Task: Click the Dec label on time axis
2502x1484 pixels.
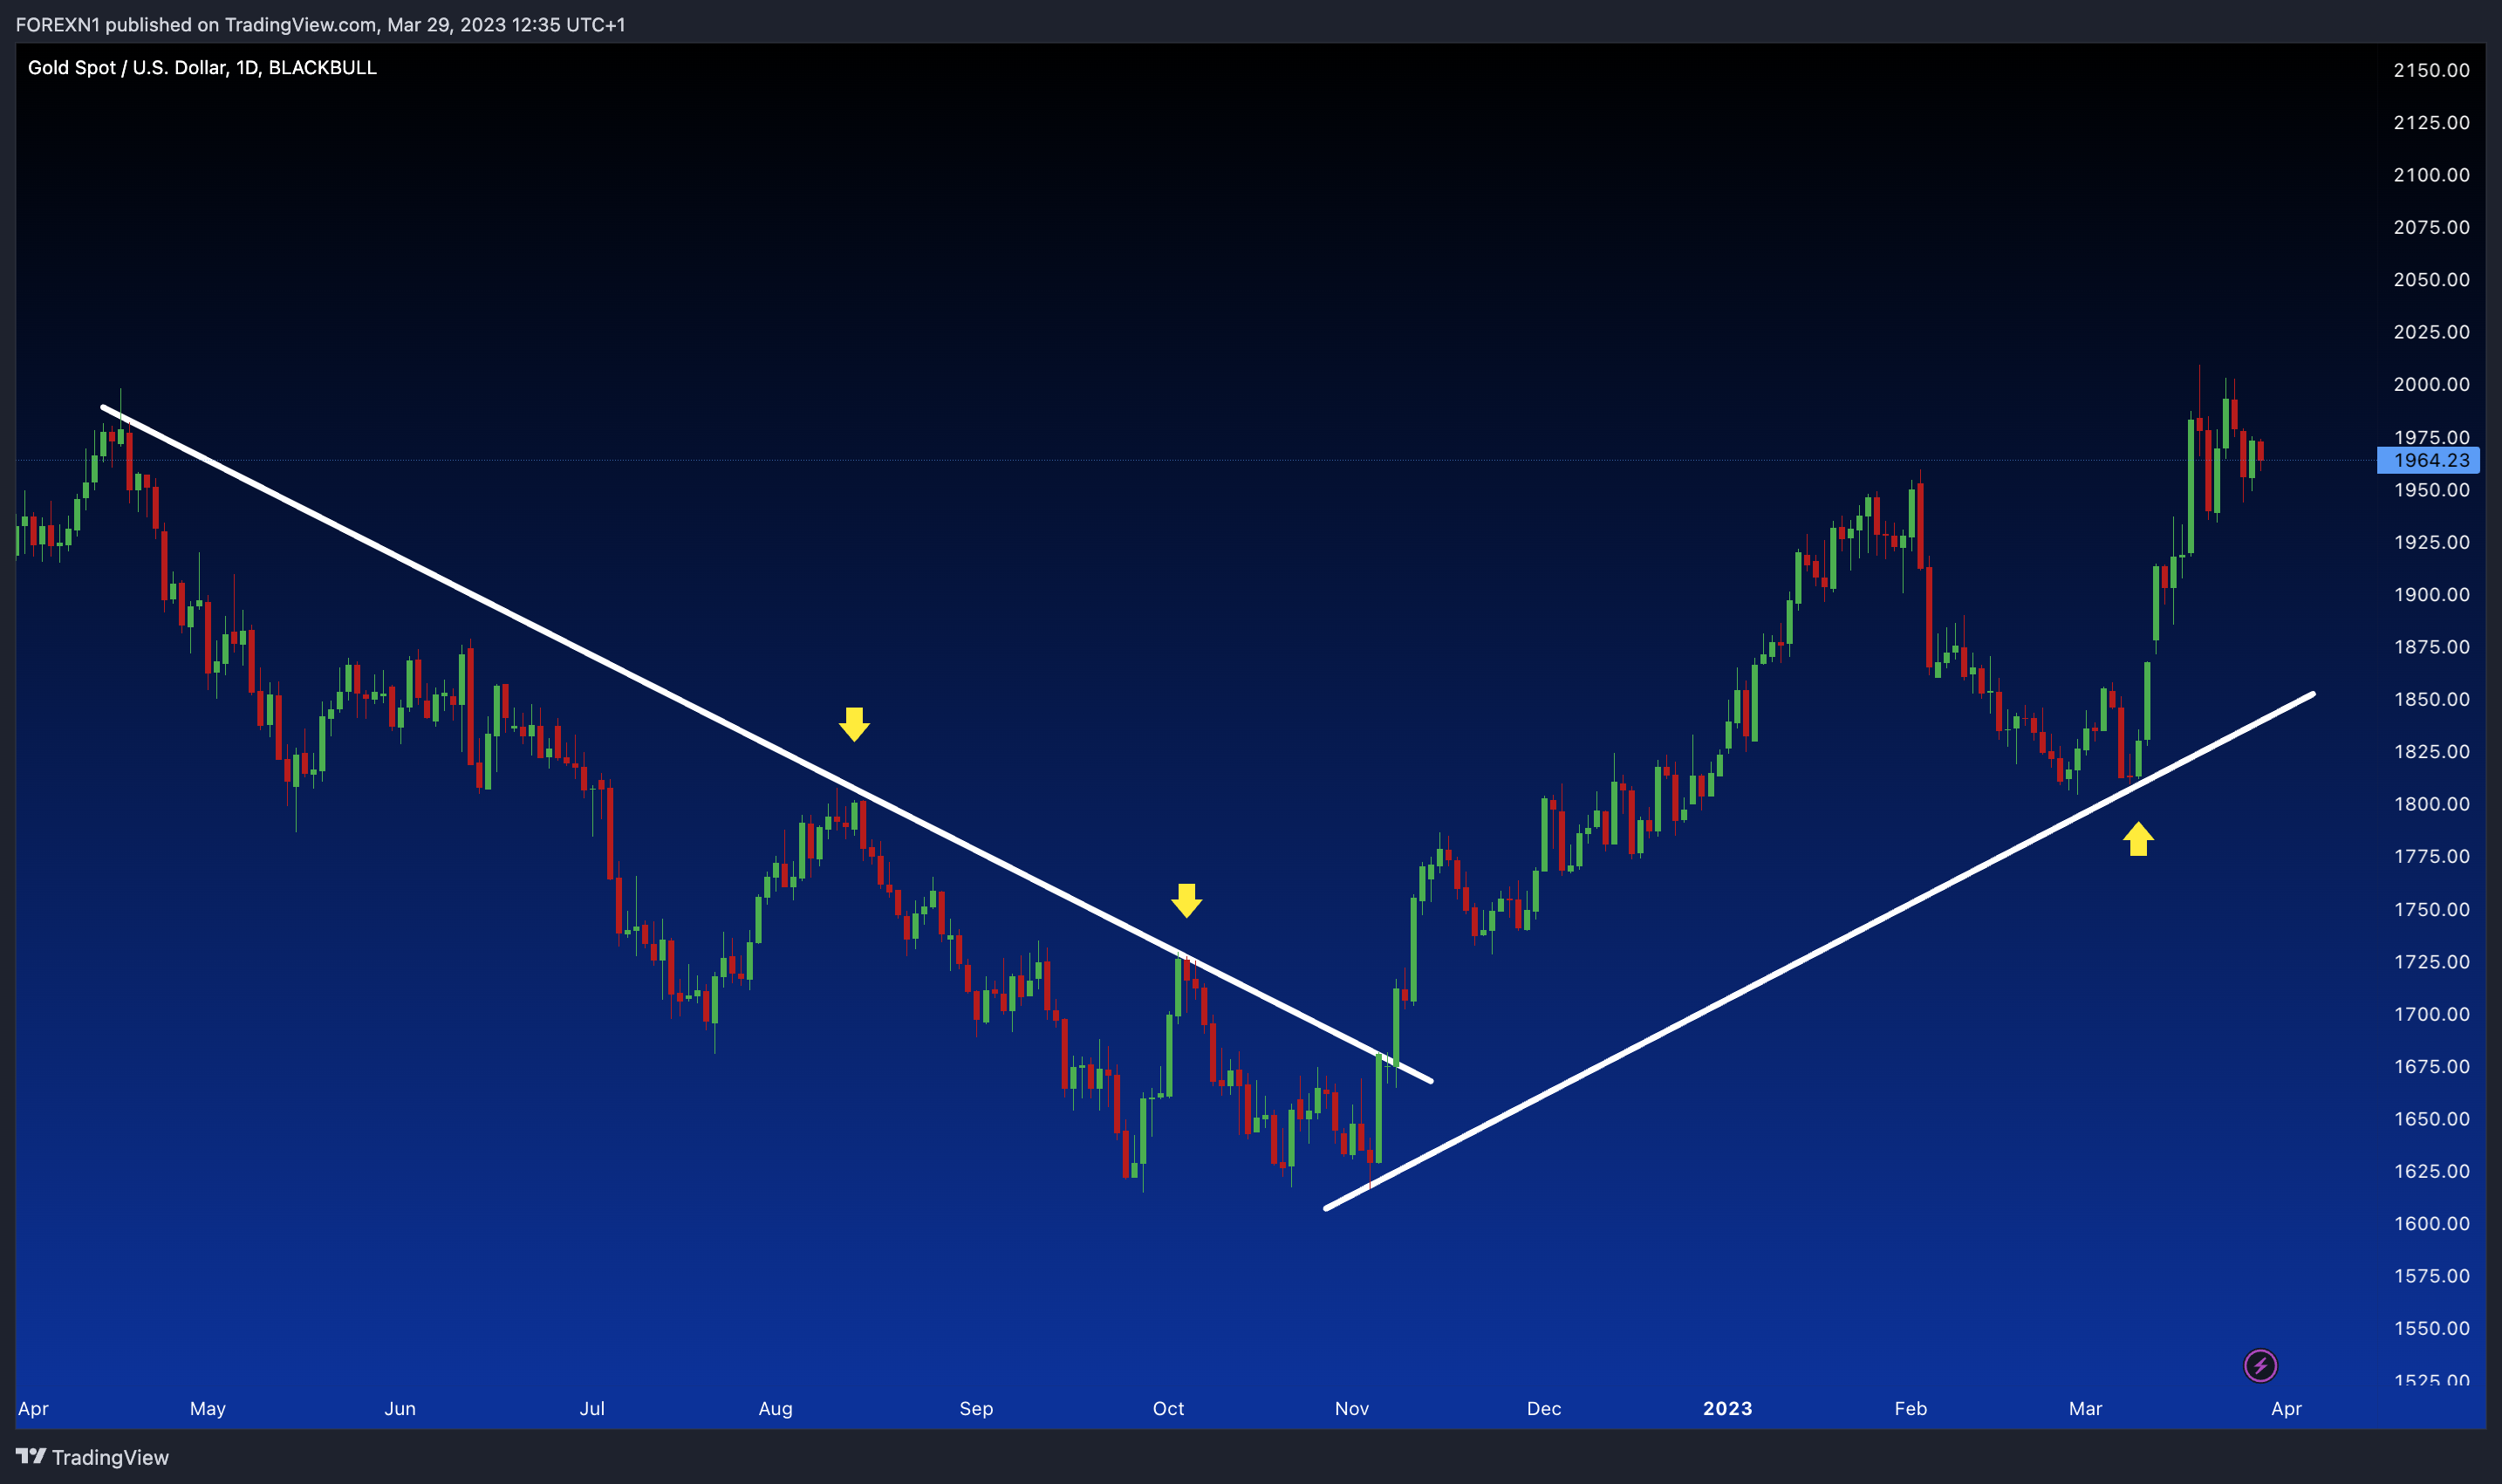Action: pos(1543,1408)
